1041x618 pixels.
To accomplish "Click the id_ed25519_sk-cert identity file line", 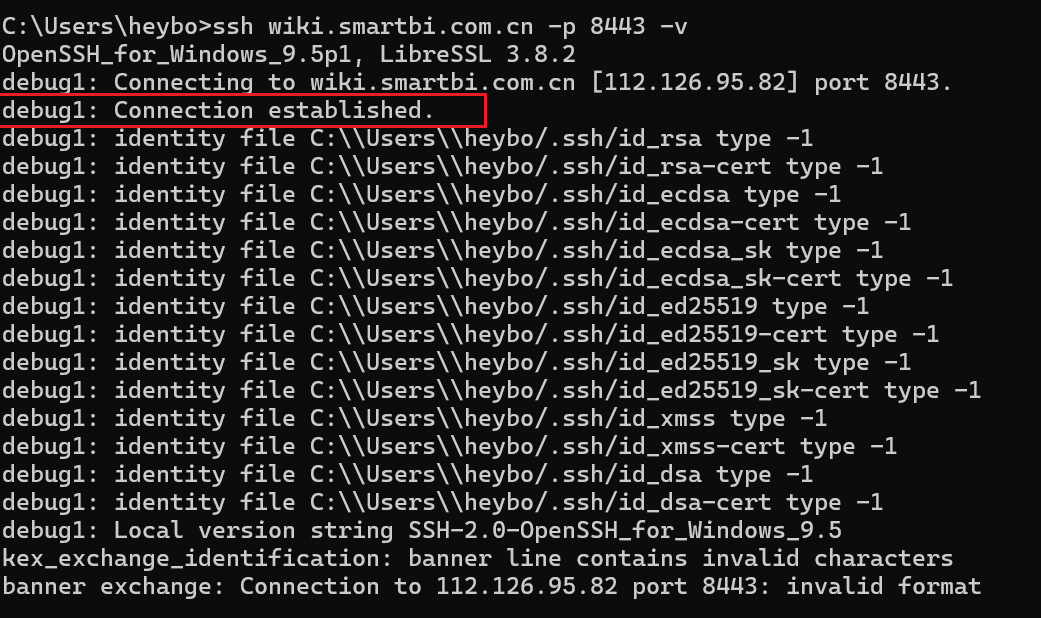I will (x=491, y=390).
